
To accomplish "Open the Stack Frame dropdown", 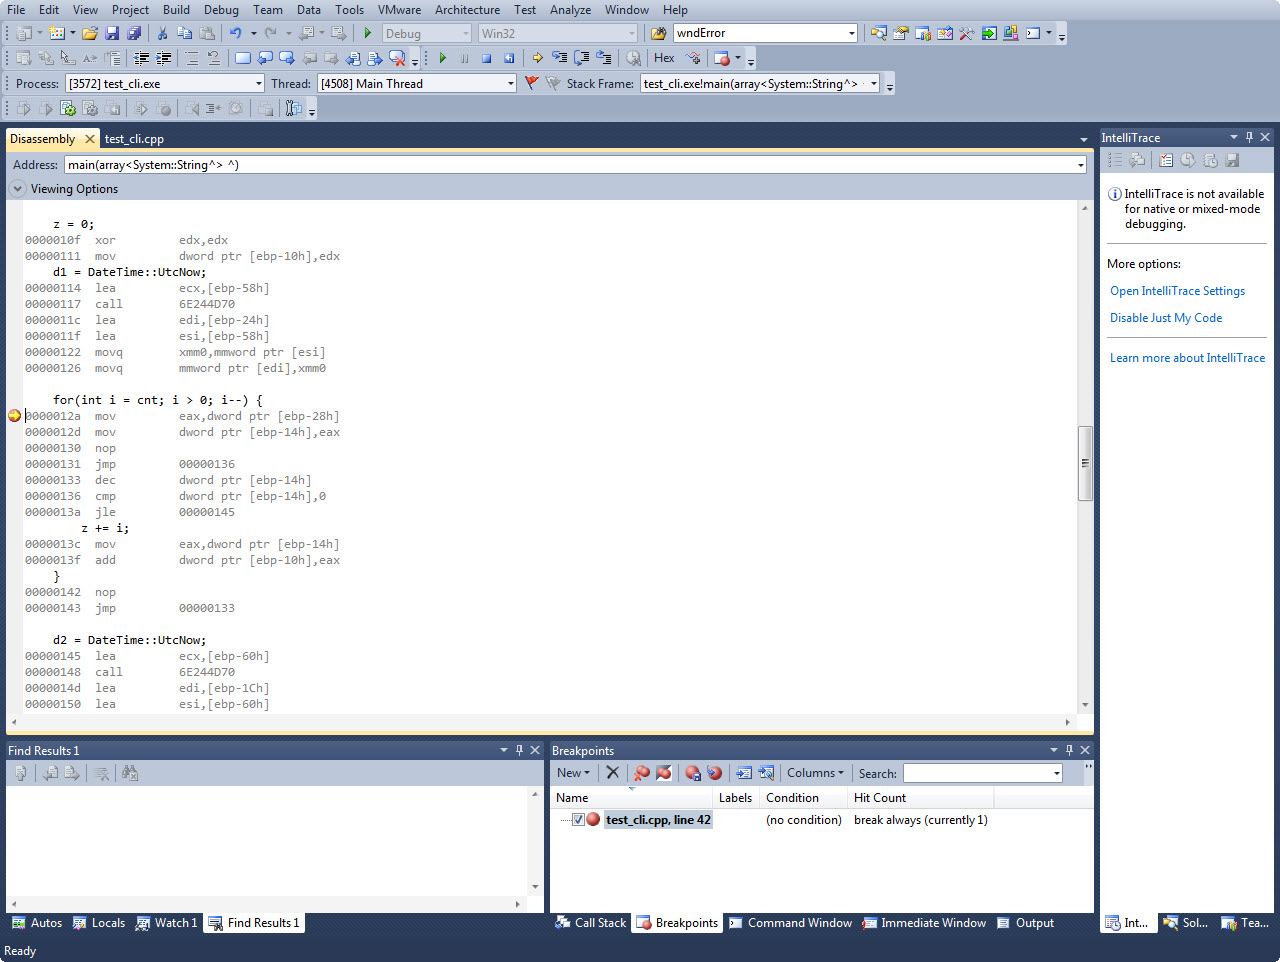I will pos(874,84).
